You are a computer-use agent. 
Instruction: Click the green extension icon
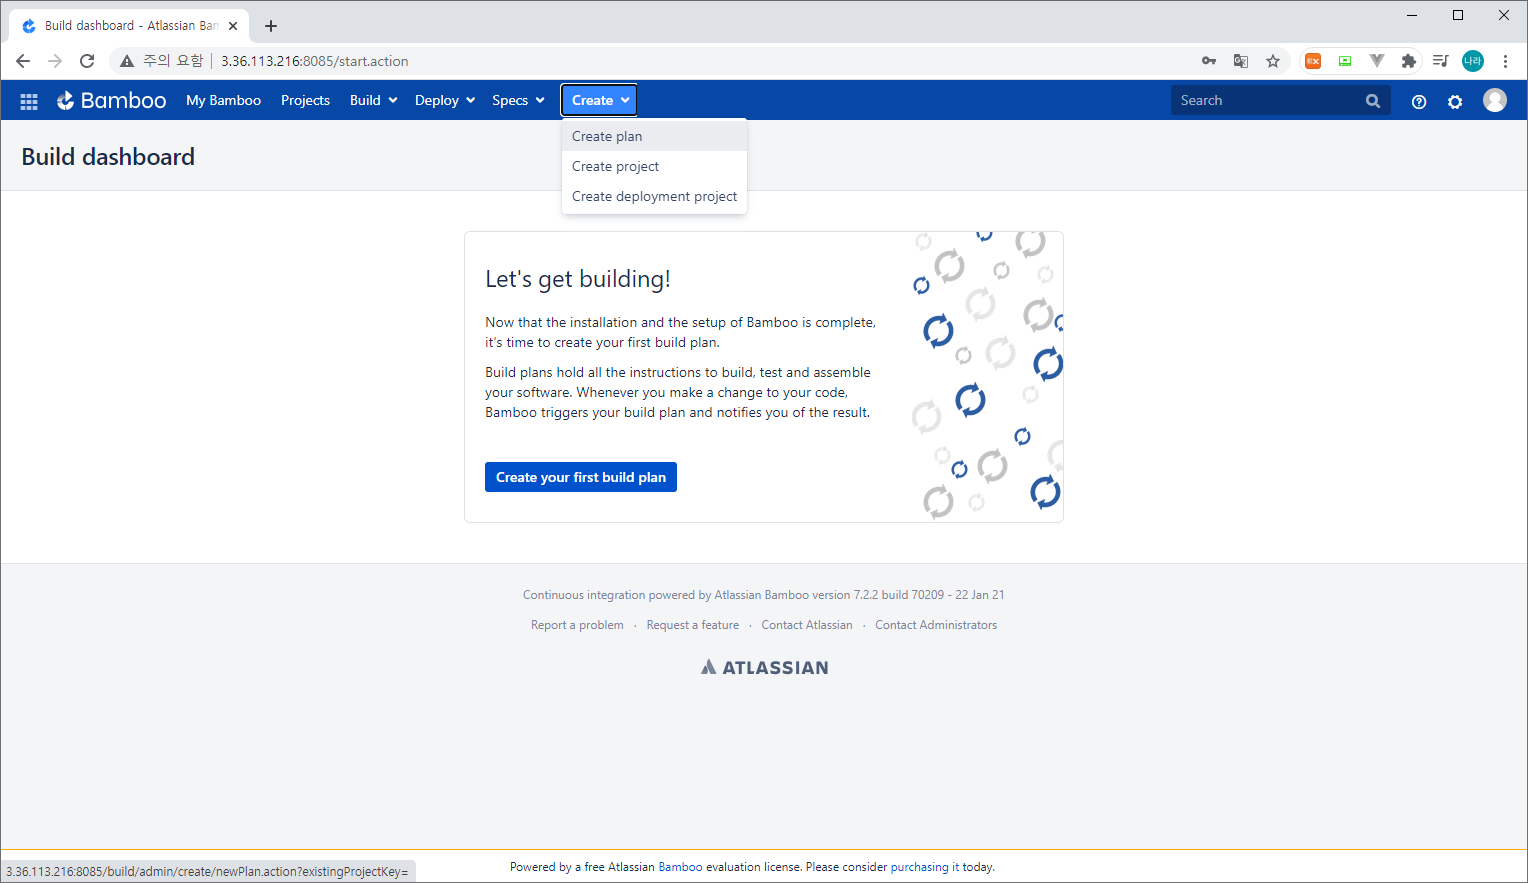pyautogui.click(x=1345, y=61)
